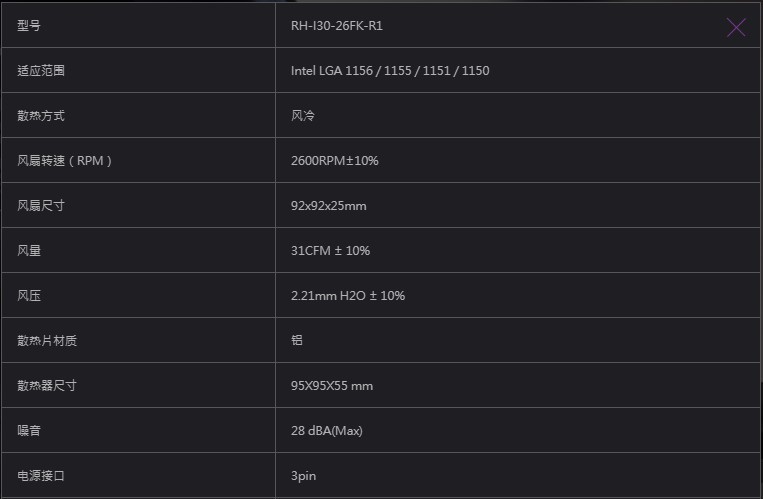
Task: Click the 3pin power connector value
Action: coord(304,476)
